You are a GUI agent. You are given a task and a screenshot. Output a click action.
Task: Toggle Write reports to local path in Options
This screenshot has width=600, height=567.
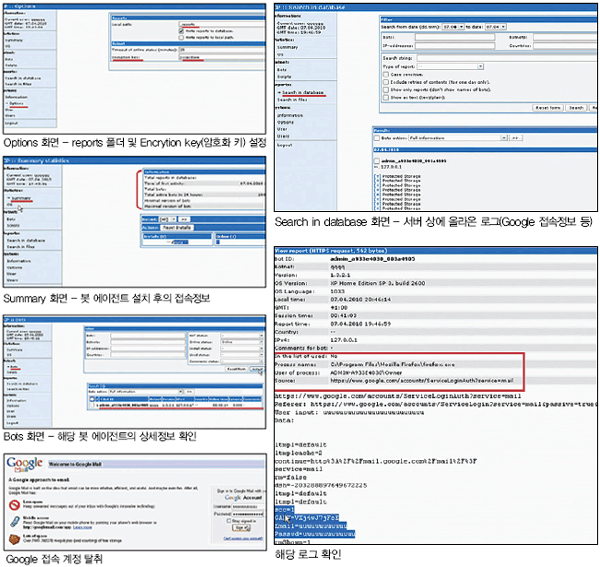(181, 37)
